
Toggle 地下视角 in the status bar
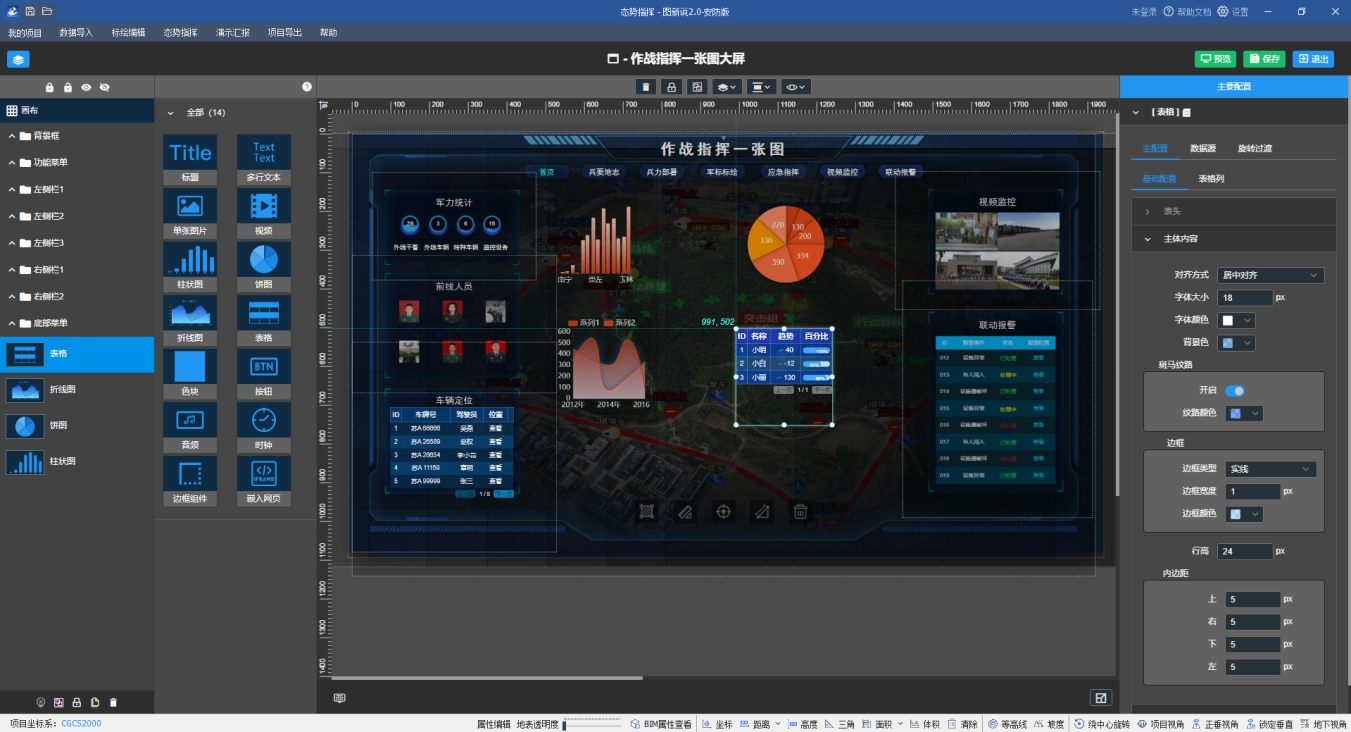pos(1323,724)
